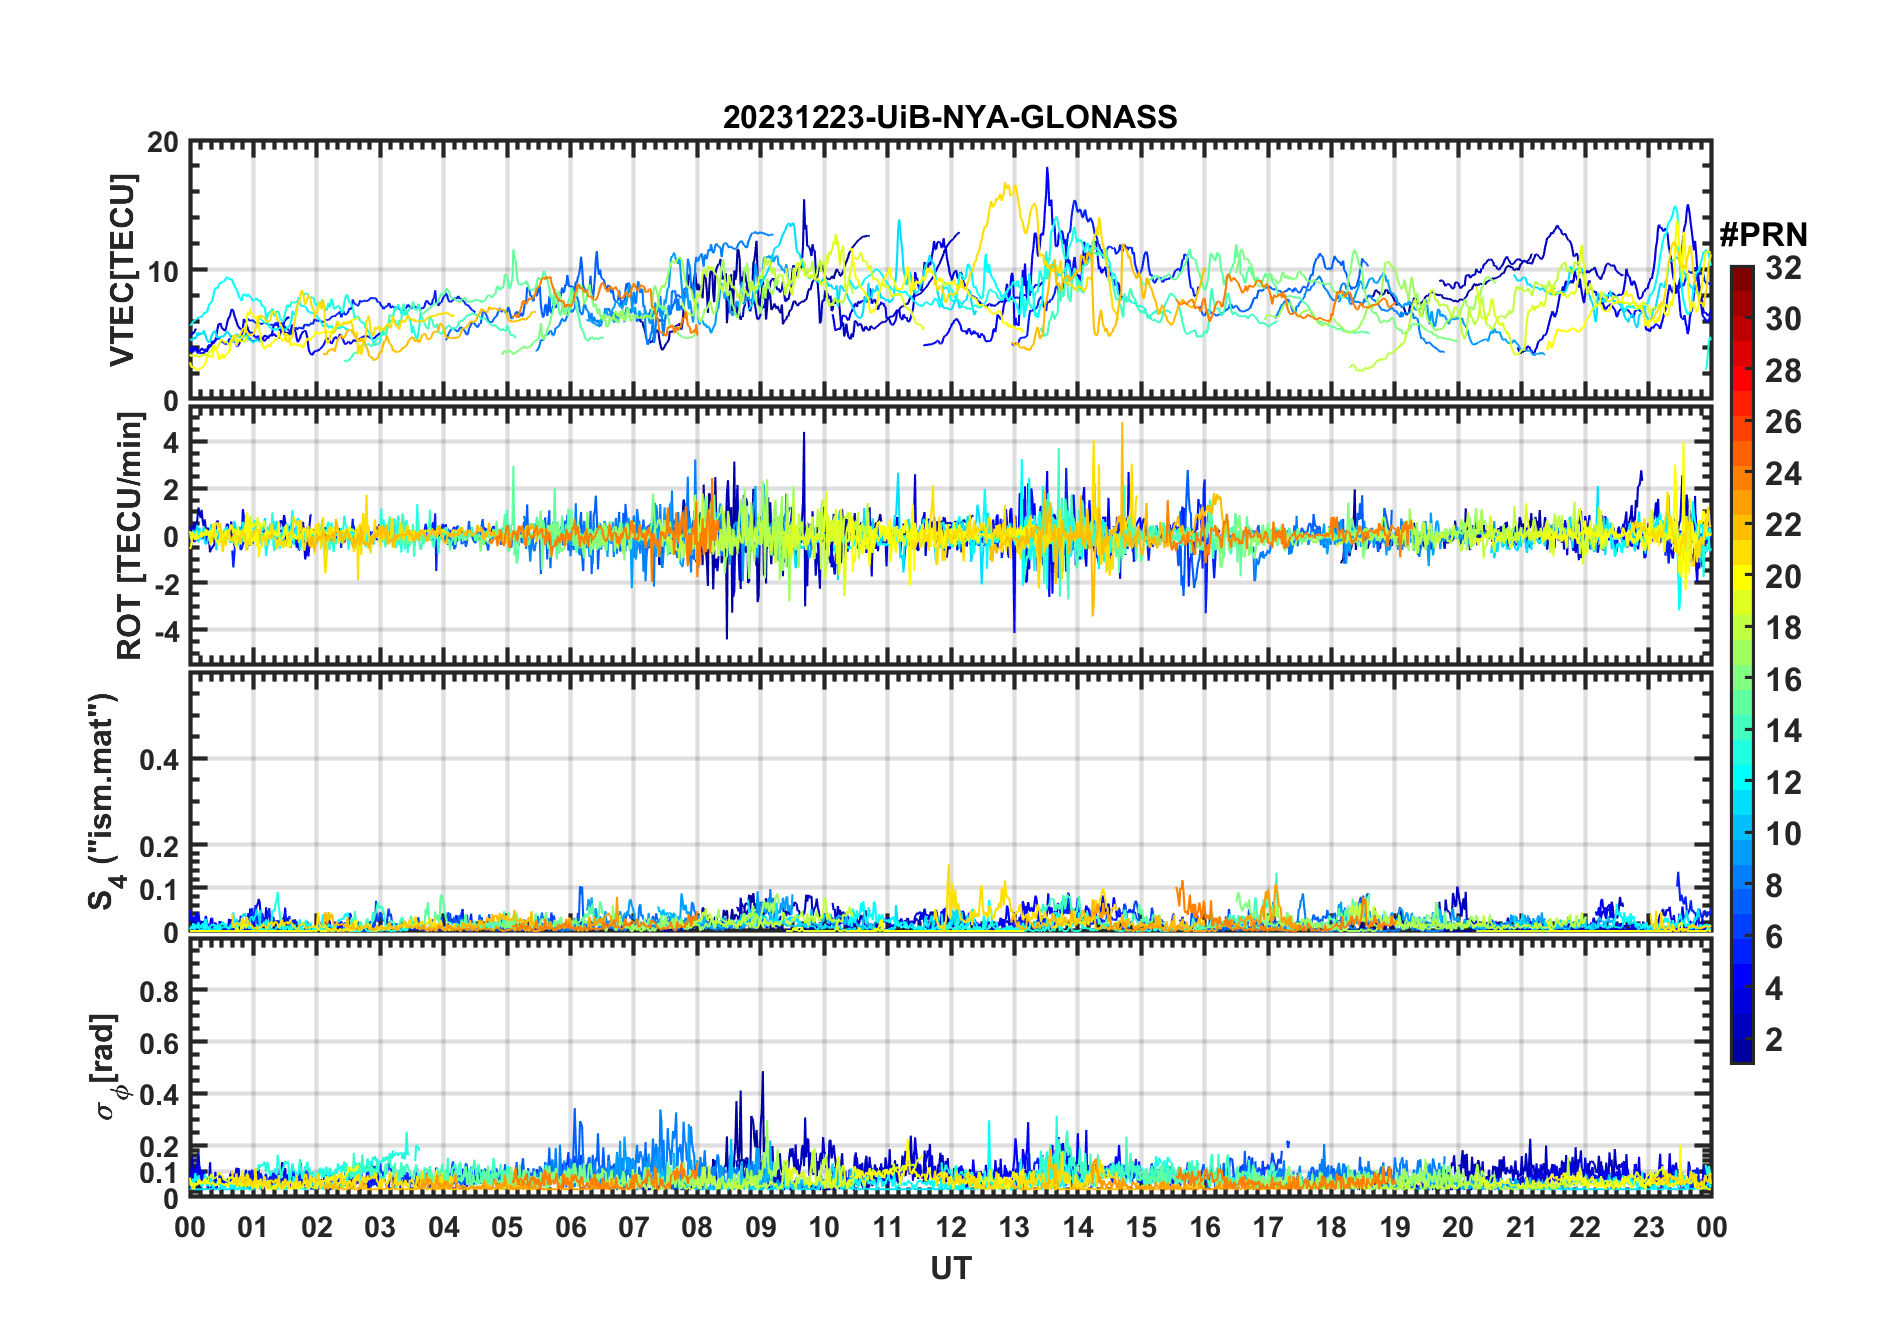Image resolution: width=1902 pixels, height=1330 pixels.
Task: Click colorbar tick label 2
Action: 1774,1040
